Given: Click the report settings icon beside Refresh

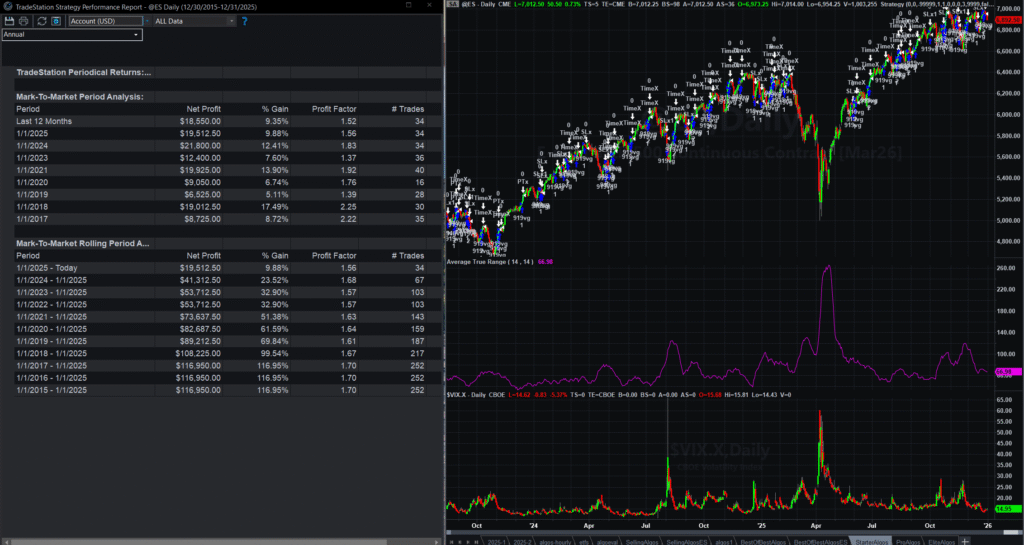Looking at the screenshot, I should pyautogui.click(x=55, y=20).
